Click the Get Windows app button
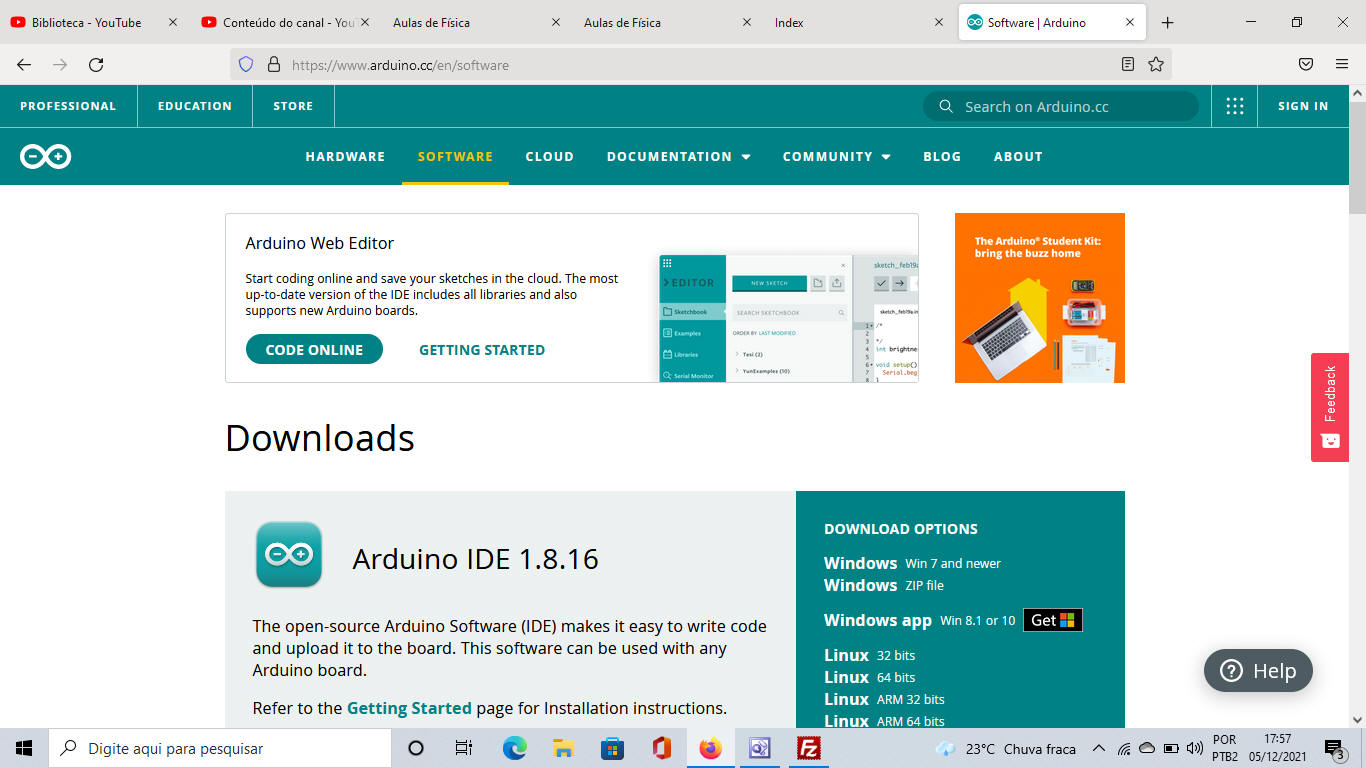The image size is (1366, 768). point(1052,620)
